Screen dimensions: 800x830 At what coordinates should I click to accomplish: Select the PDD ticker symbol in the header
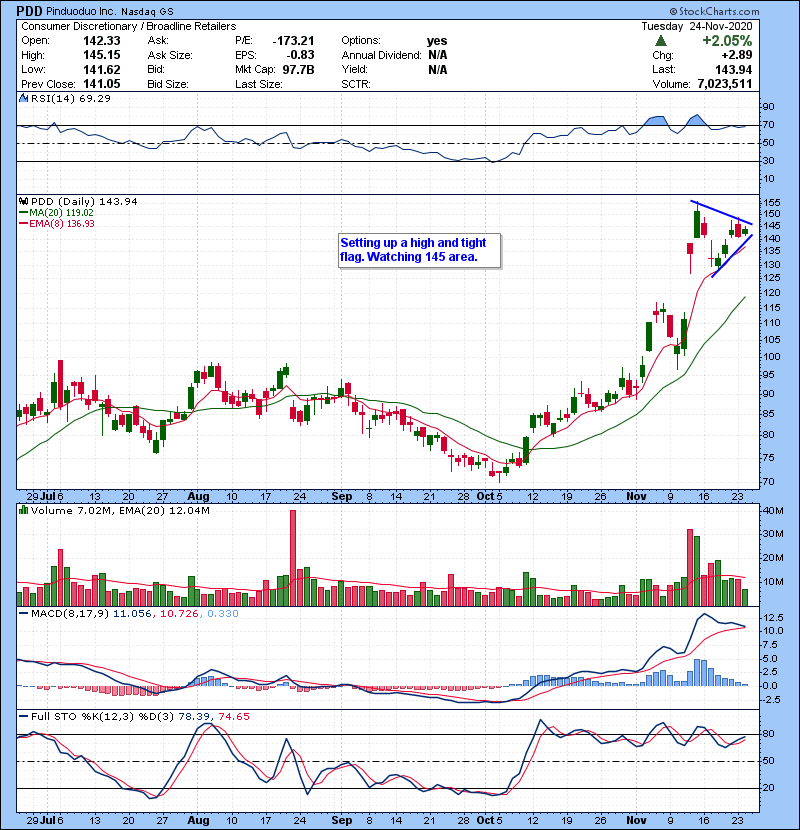click(x=29, y=11)
